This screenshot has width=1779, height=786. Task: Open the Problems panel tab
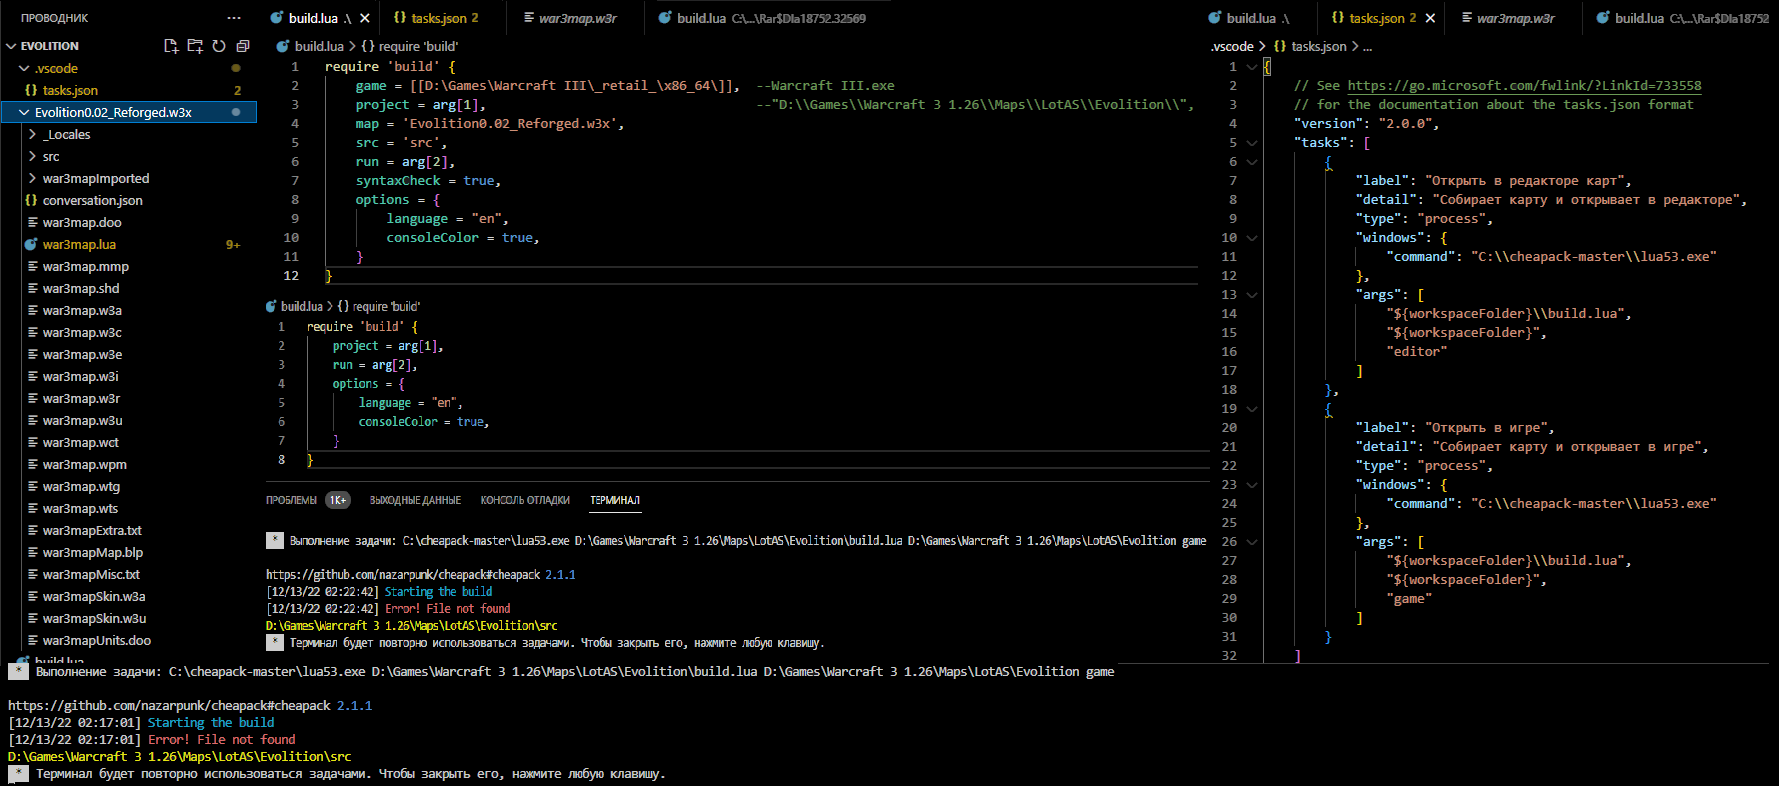point(291,500)
